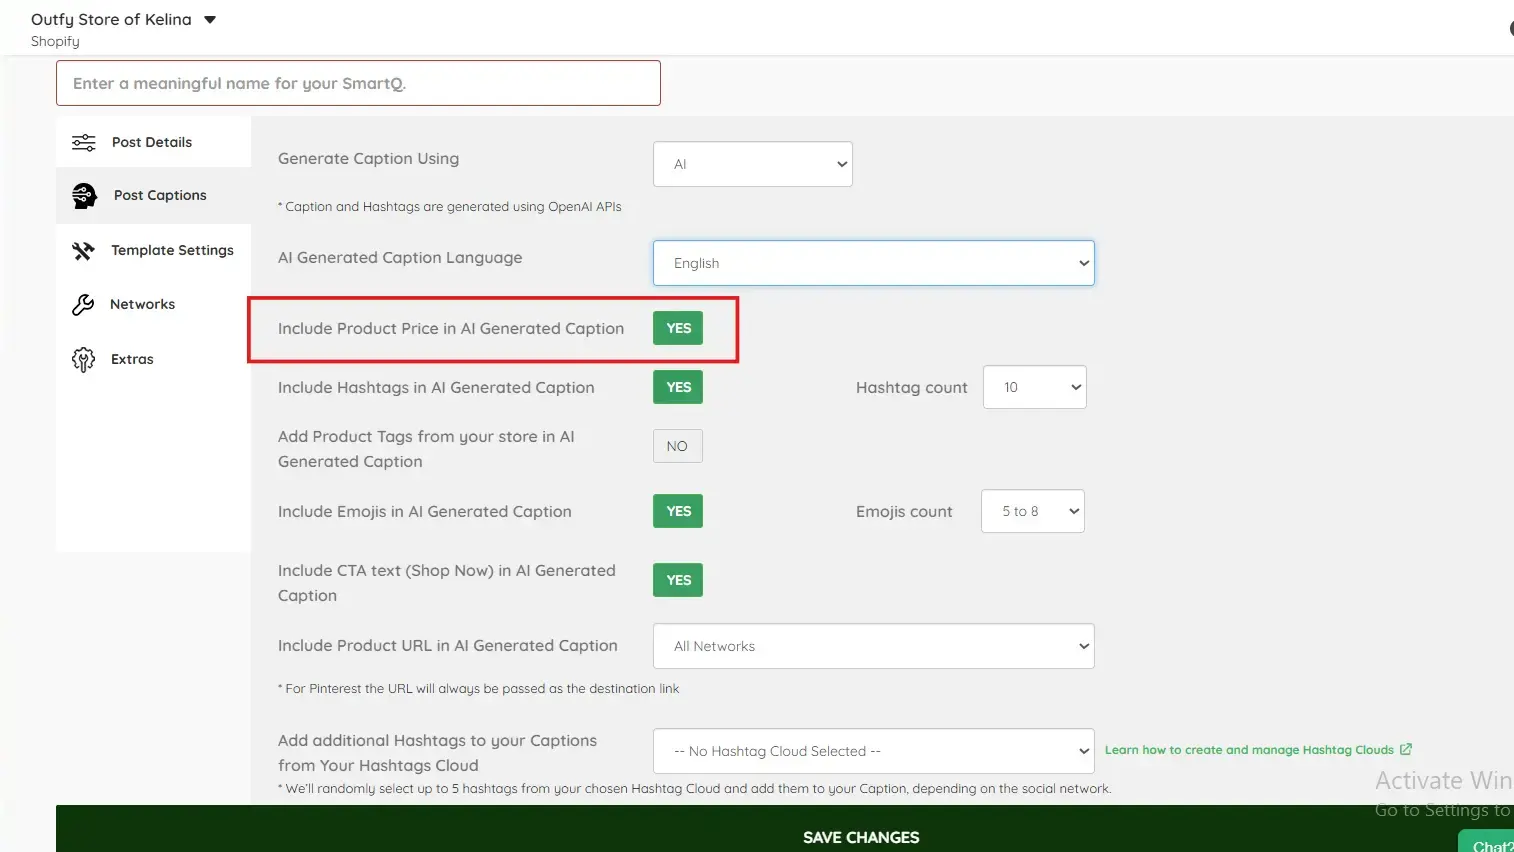Toggle Include Hashtags in AI Caption switch
Image resolution: width=1514 pixels, height=852 pixels.
[x=678, y=387]
